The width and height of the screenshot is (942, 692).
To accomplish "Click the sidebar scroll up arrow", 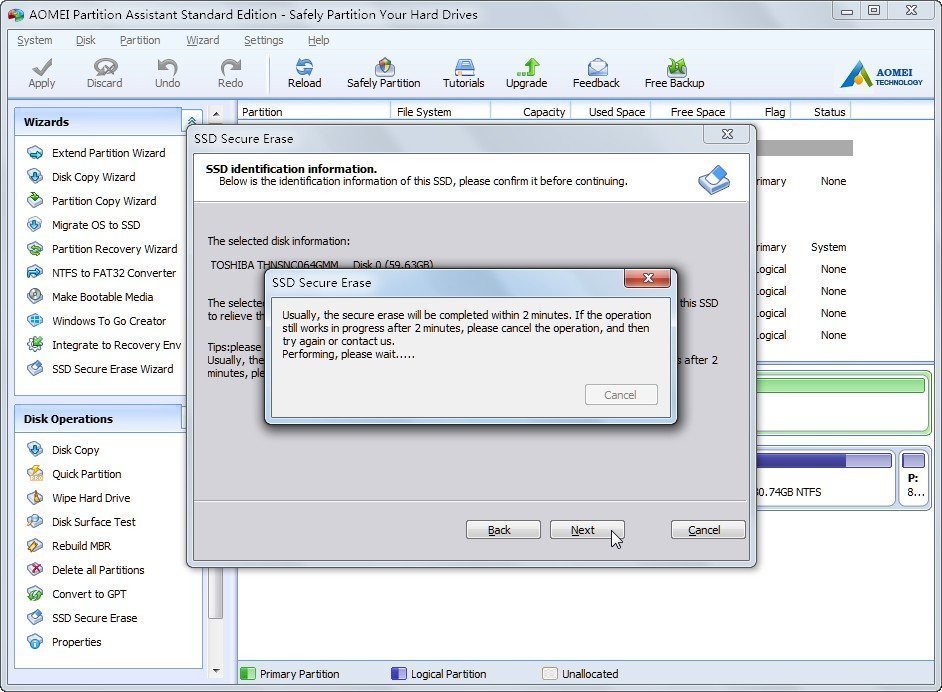I will [x=216, y=114].
